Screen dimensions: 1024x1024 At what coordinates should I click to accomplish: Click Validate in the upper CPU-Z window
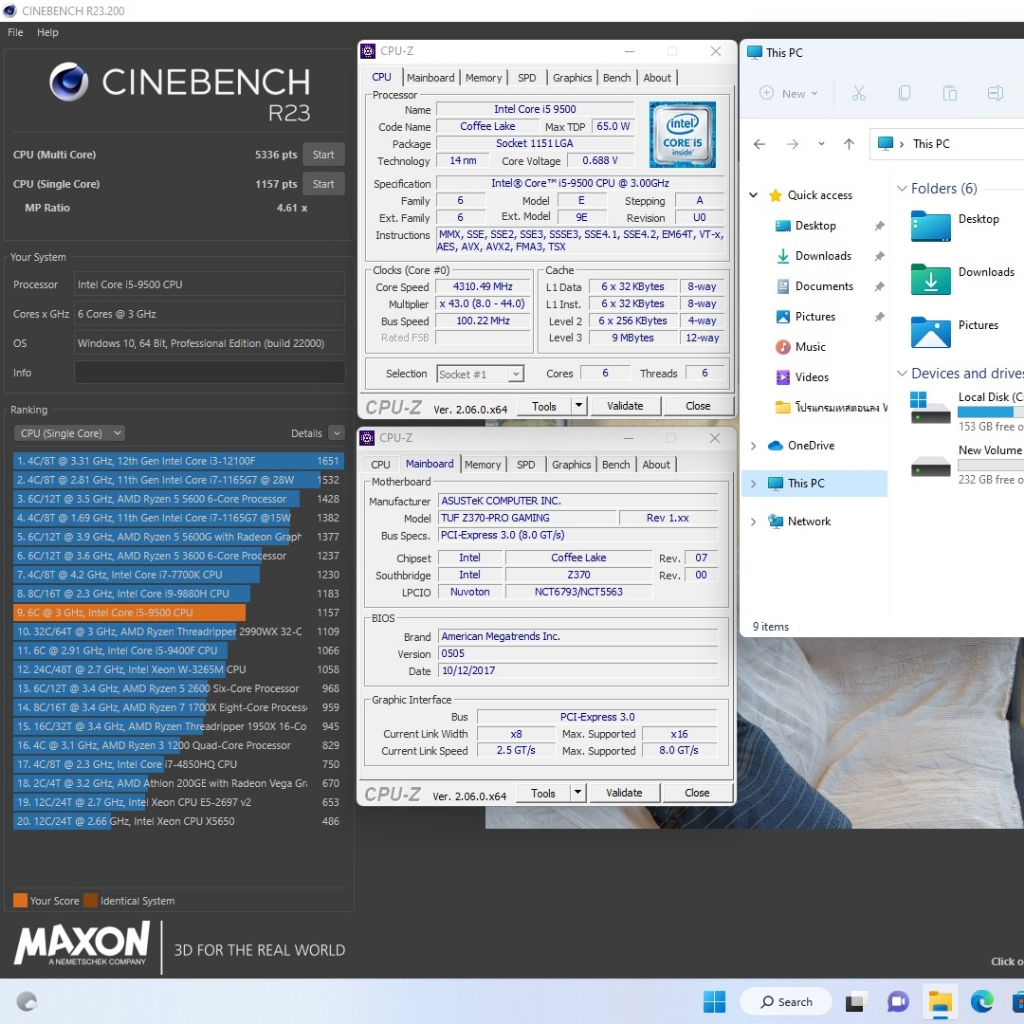[625, 406]
